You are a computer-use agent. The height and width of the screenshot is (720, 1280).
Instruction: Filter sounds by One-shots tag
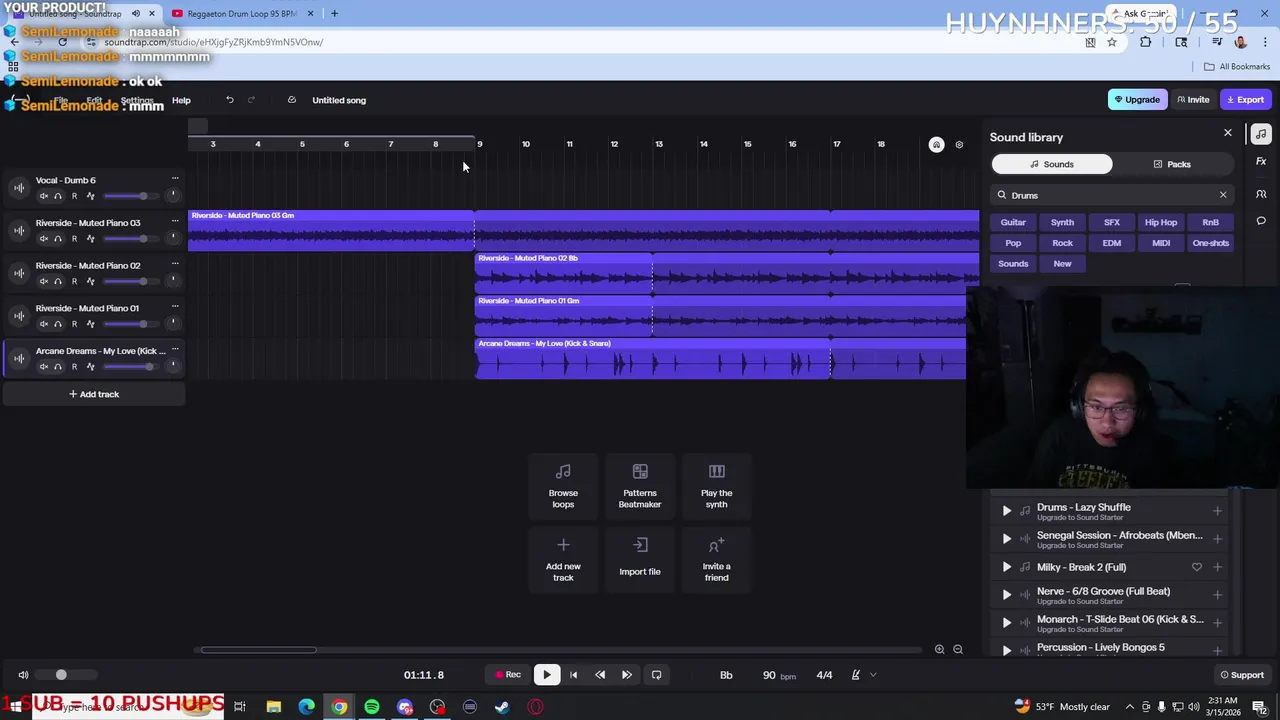(1210, 243)
